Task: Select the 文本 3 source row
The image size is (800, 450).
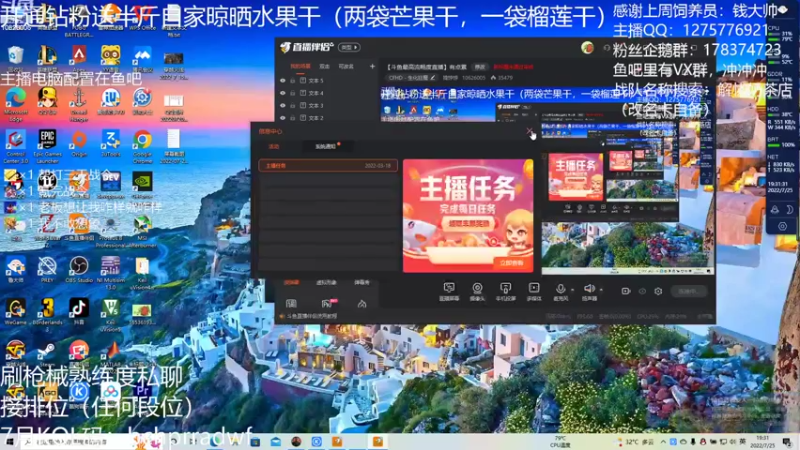Action: click(327, 106)
